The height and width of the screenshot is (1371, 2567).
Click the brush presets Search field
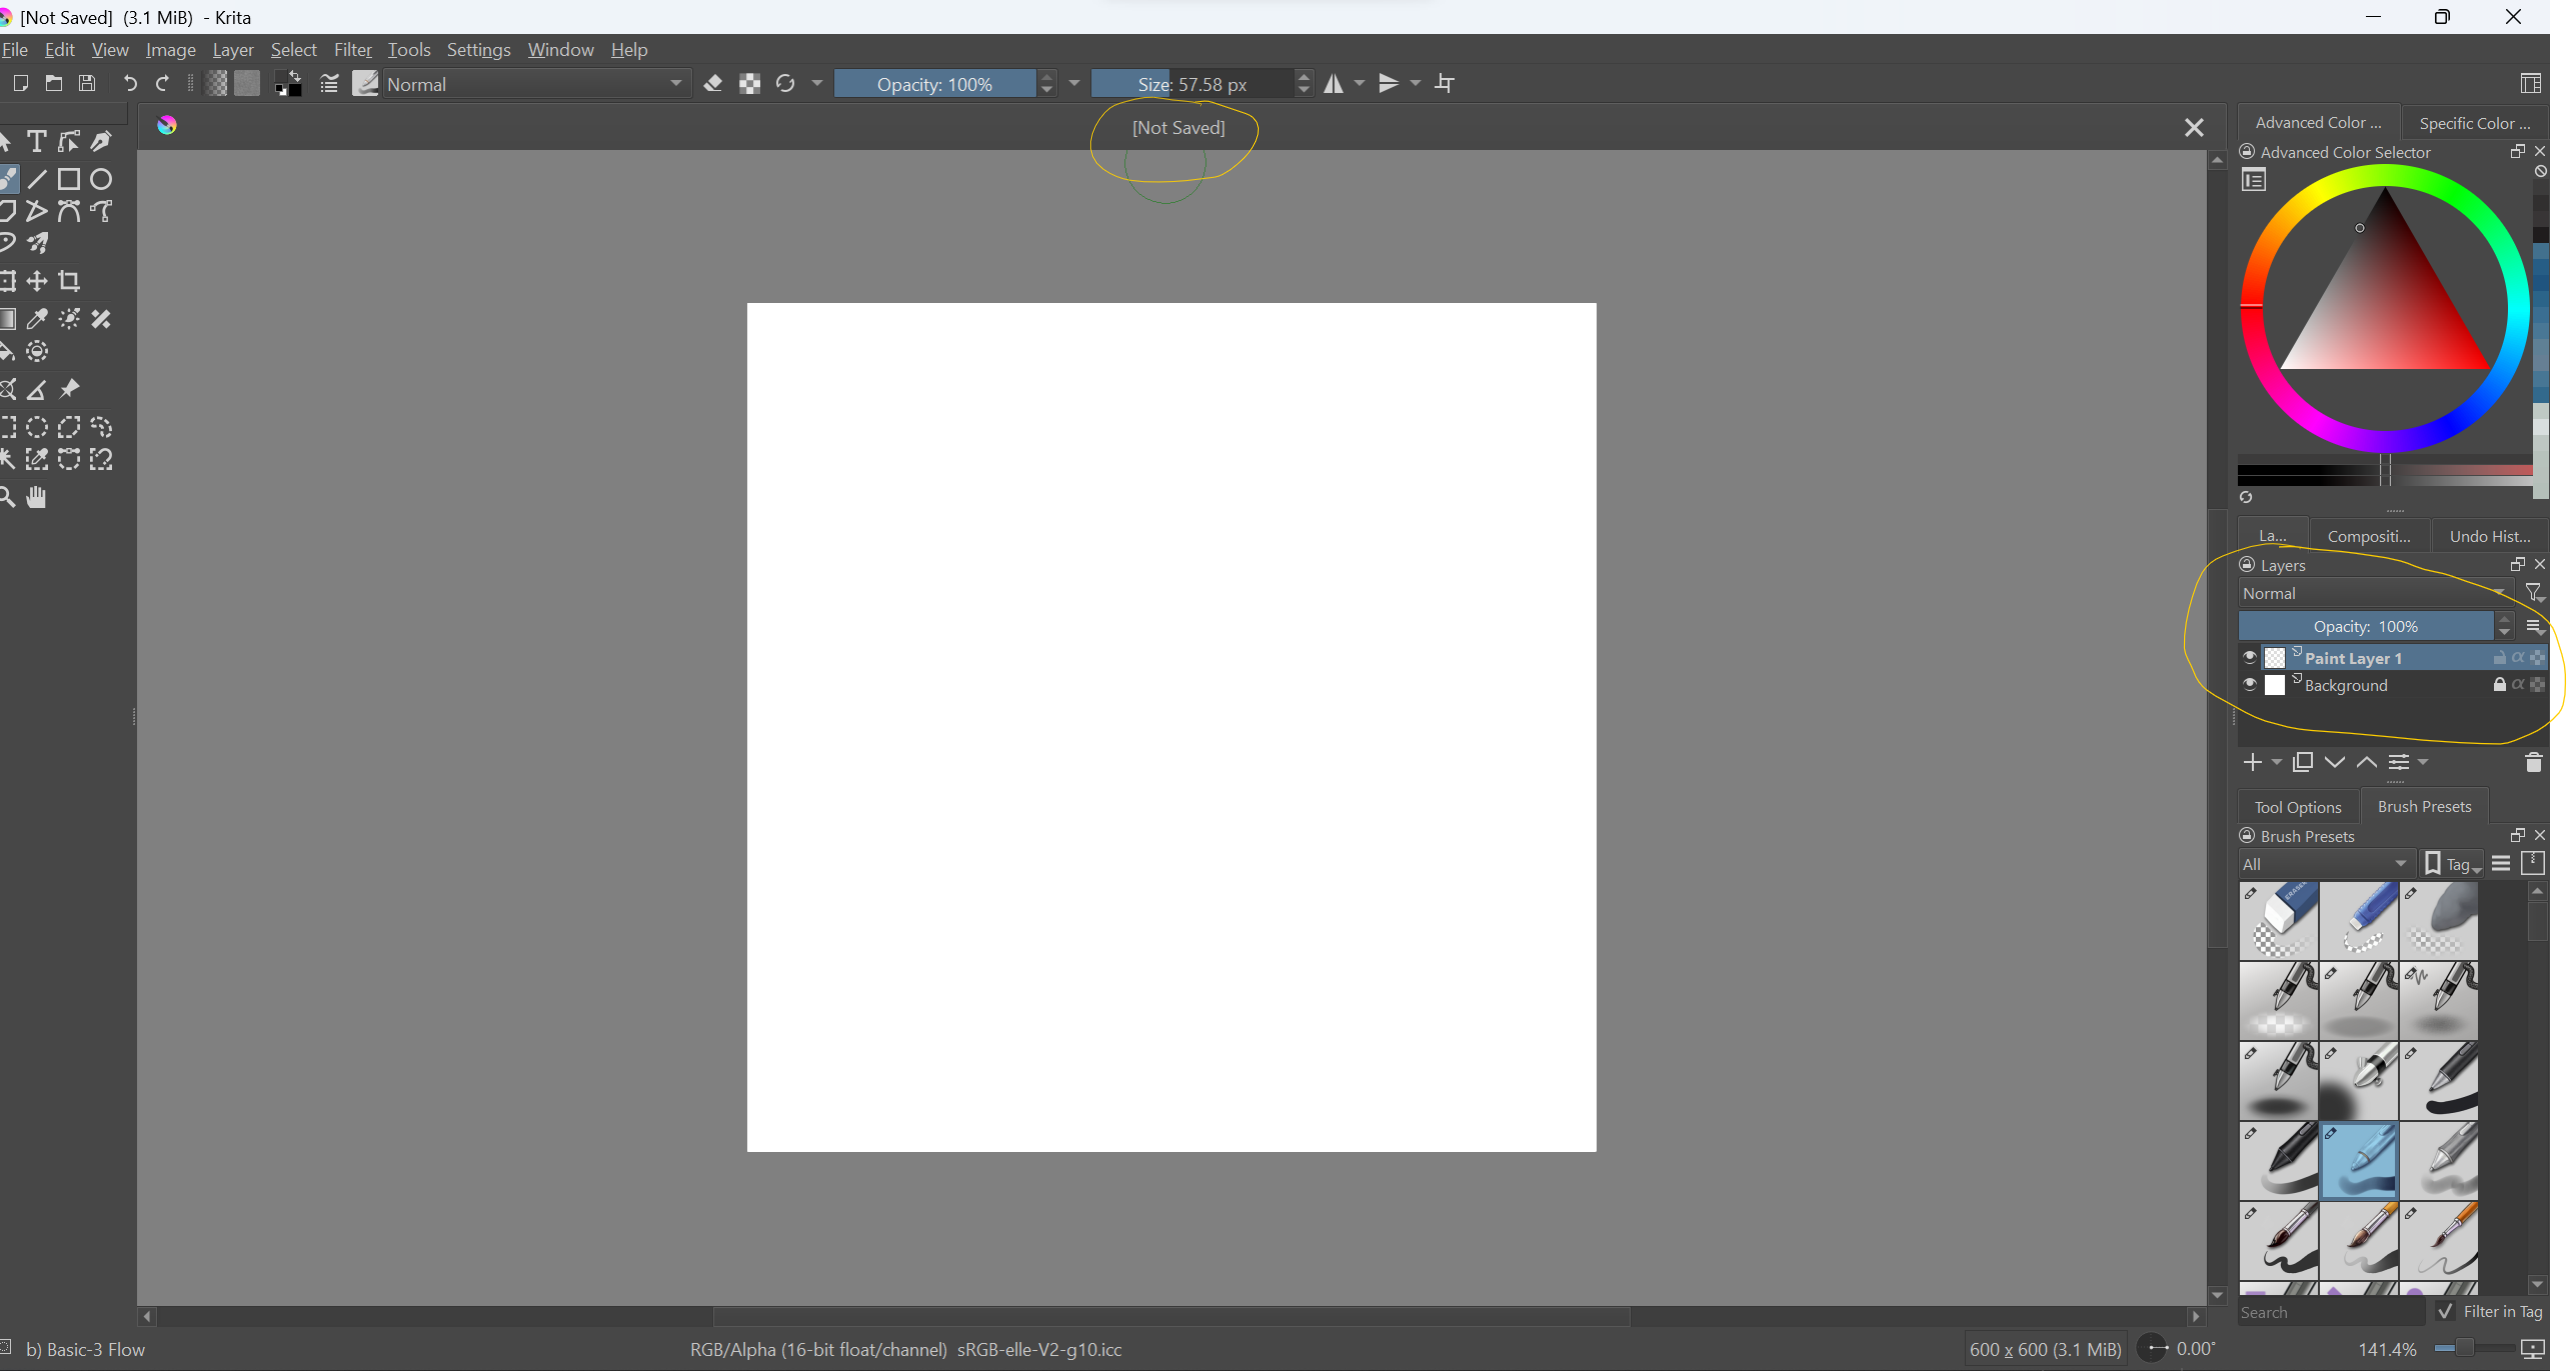pyautogui.click(x=2330, y=1312)
